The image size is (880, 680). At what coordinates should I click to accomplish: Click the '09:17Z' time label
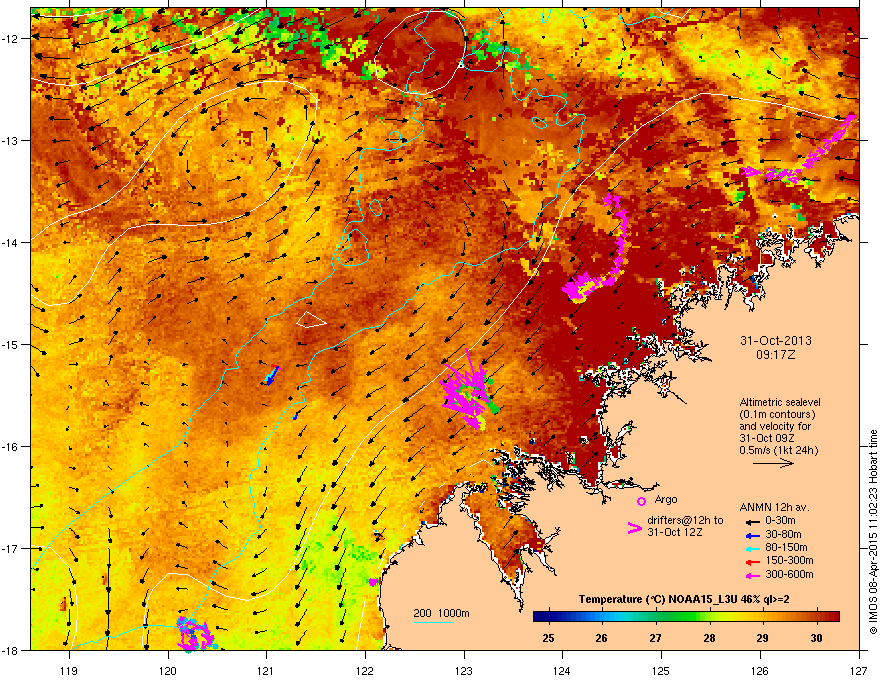tap(776, 355)
